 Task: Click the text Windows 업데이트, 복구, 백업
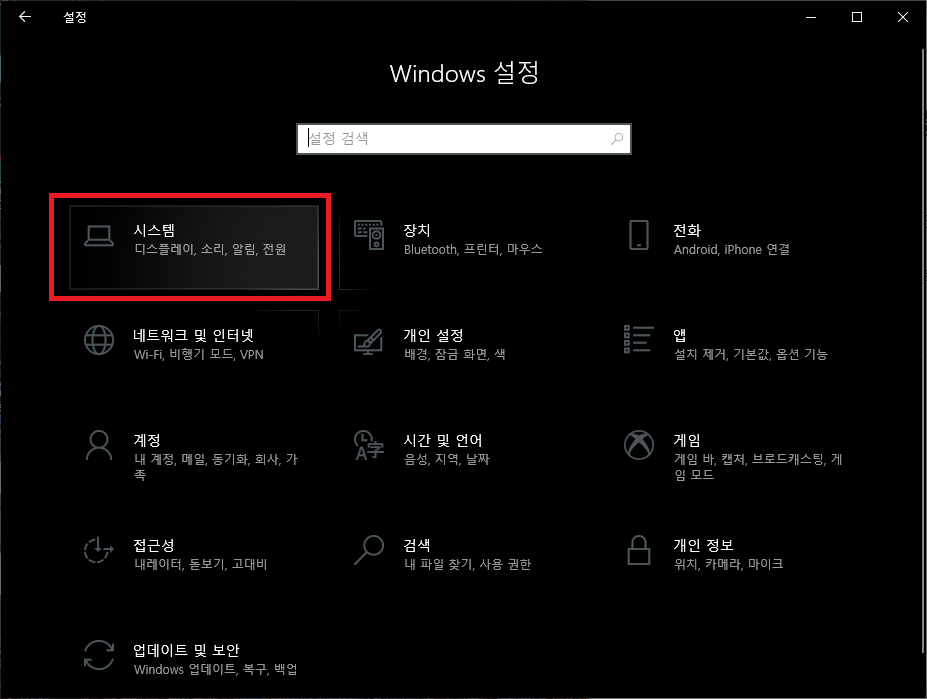pyautogui.click(x=215, y=669)
